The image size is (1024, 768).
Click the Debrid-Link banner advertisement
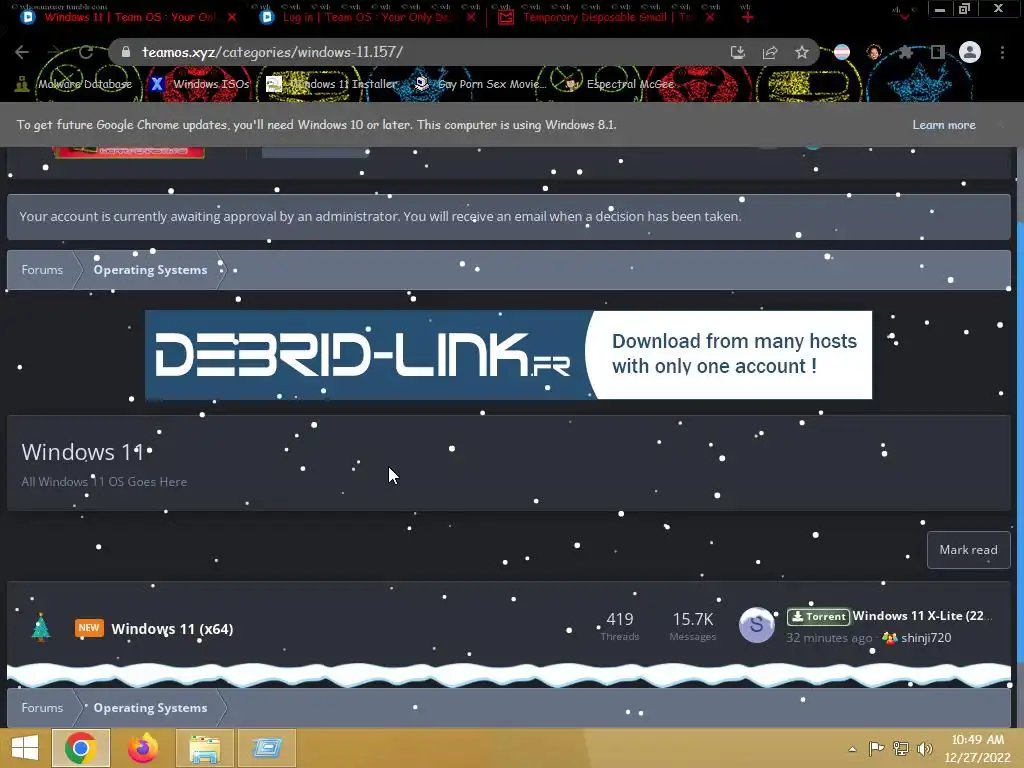(x=508, y=355)
